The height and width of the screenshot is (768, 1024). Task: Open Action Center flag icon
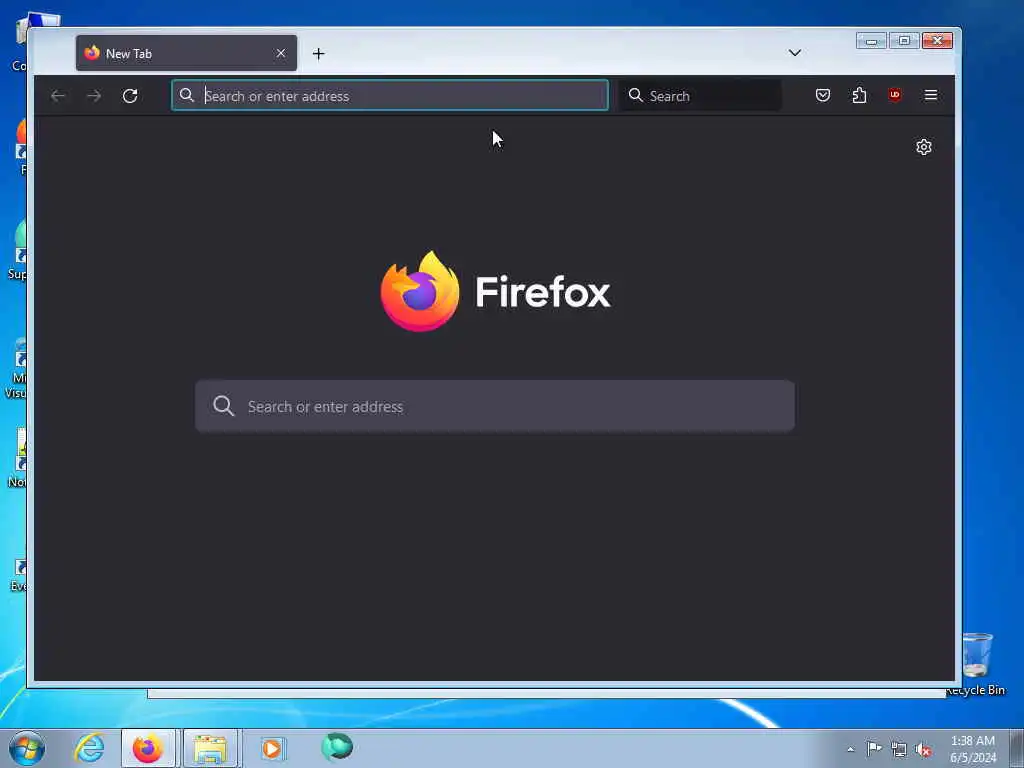874,749
